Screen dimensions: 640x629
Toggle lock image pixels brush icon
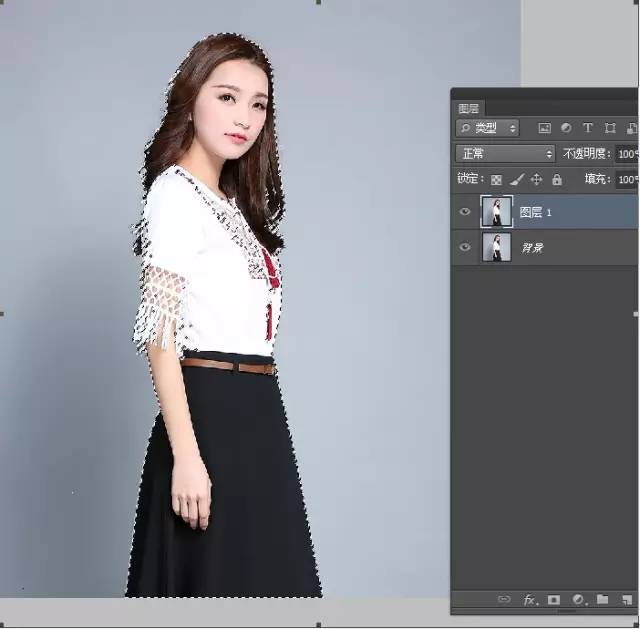click(x=516, y=180)
